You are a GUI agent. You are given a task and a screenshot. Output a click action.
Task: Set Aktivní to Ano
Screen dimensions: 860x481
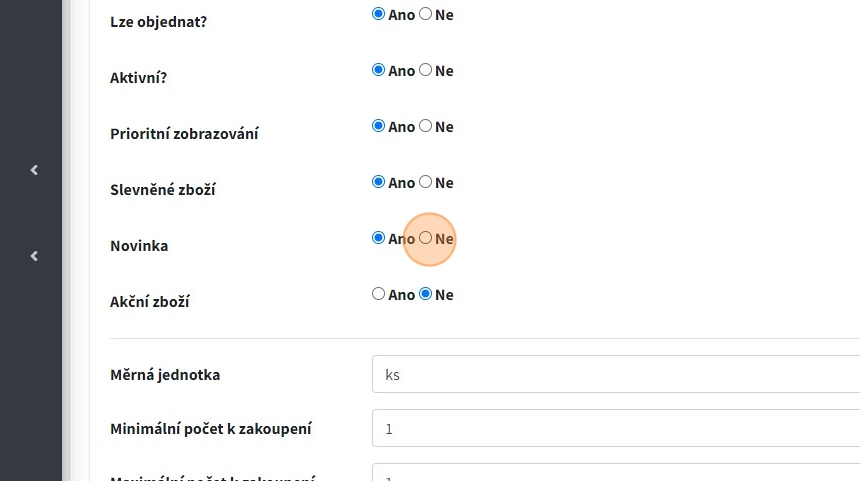378,71
